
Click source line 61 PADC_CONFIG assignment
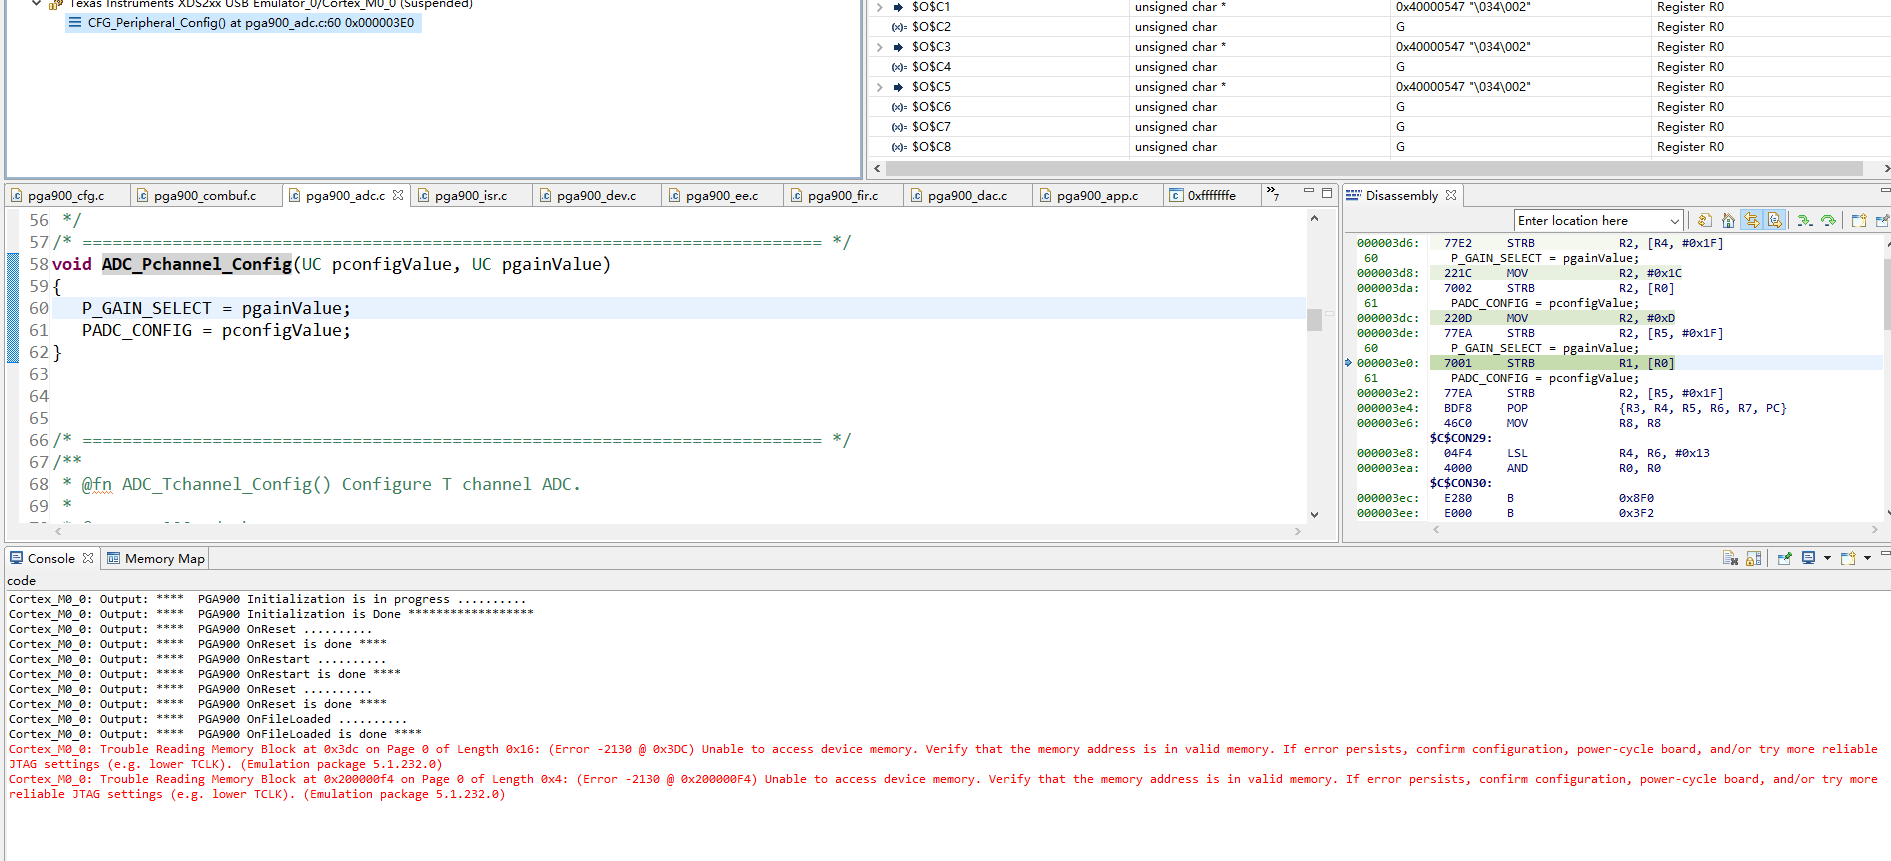coord(216,330)
